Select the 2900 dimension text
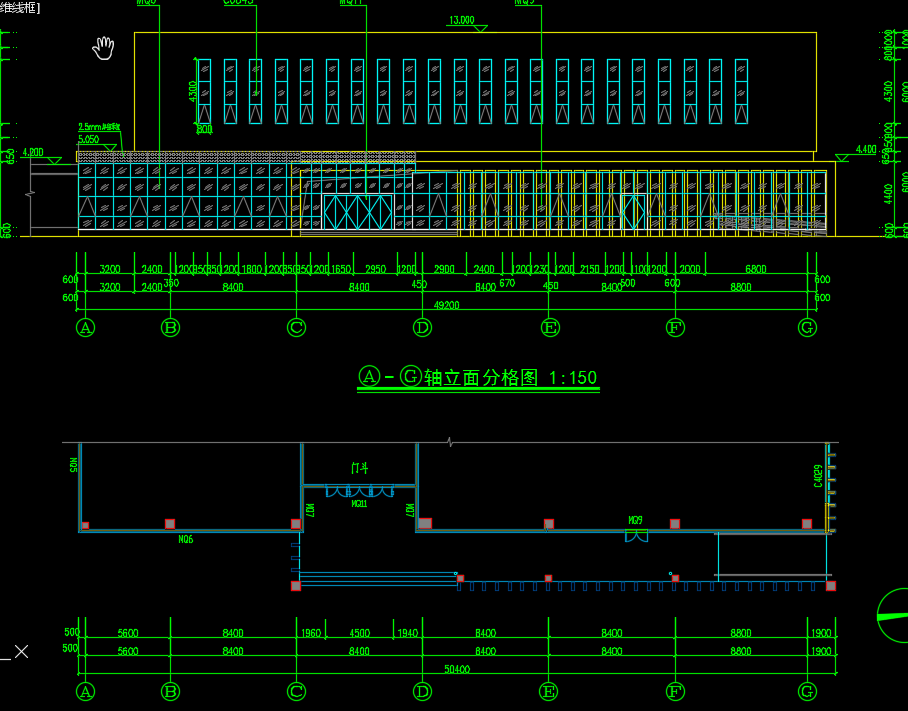 (x=444, y=269)
